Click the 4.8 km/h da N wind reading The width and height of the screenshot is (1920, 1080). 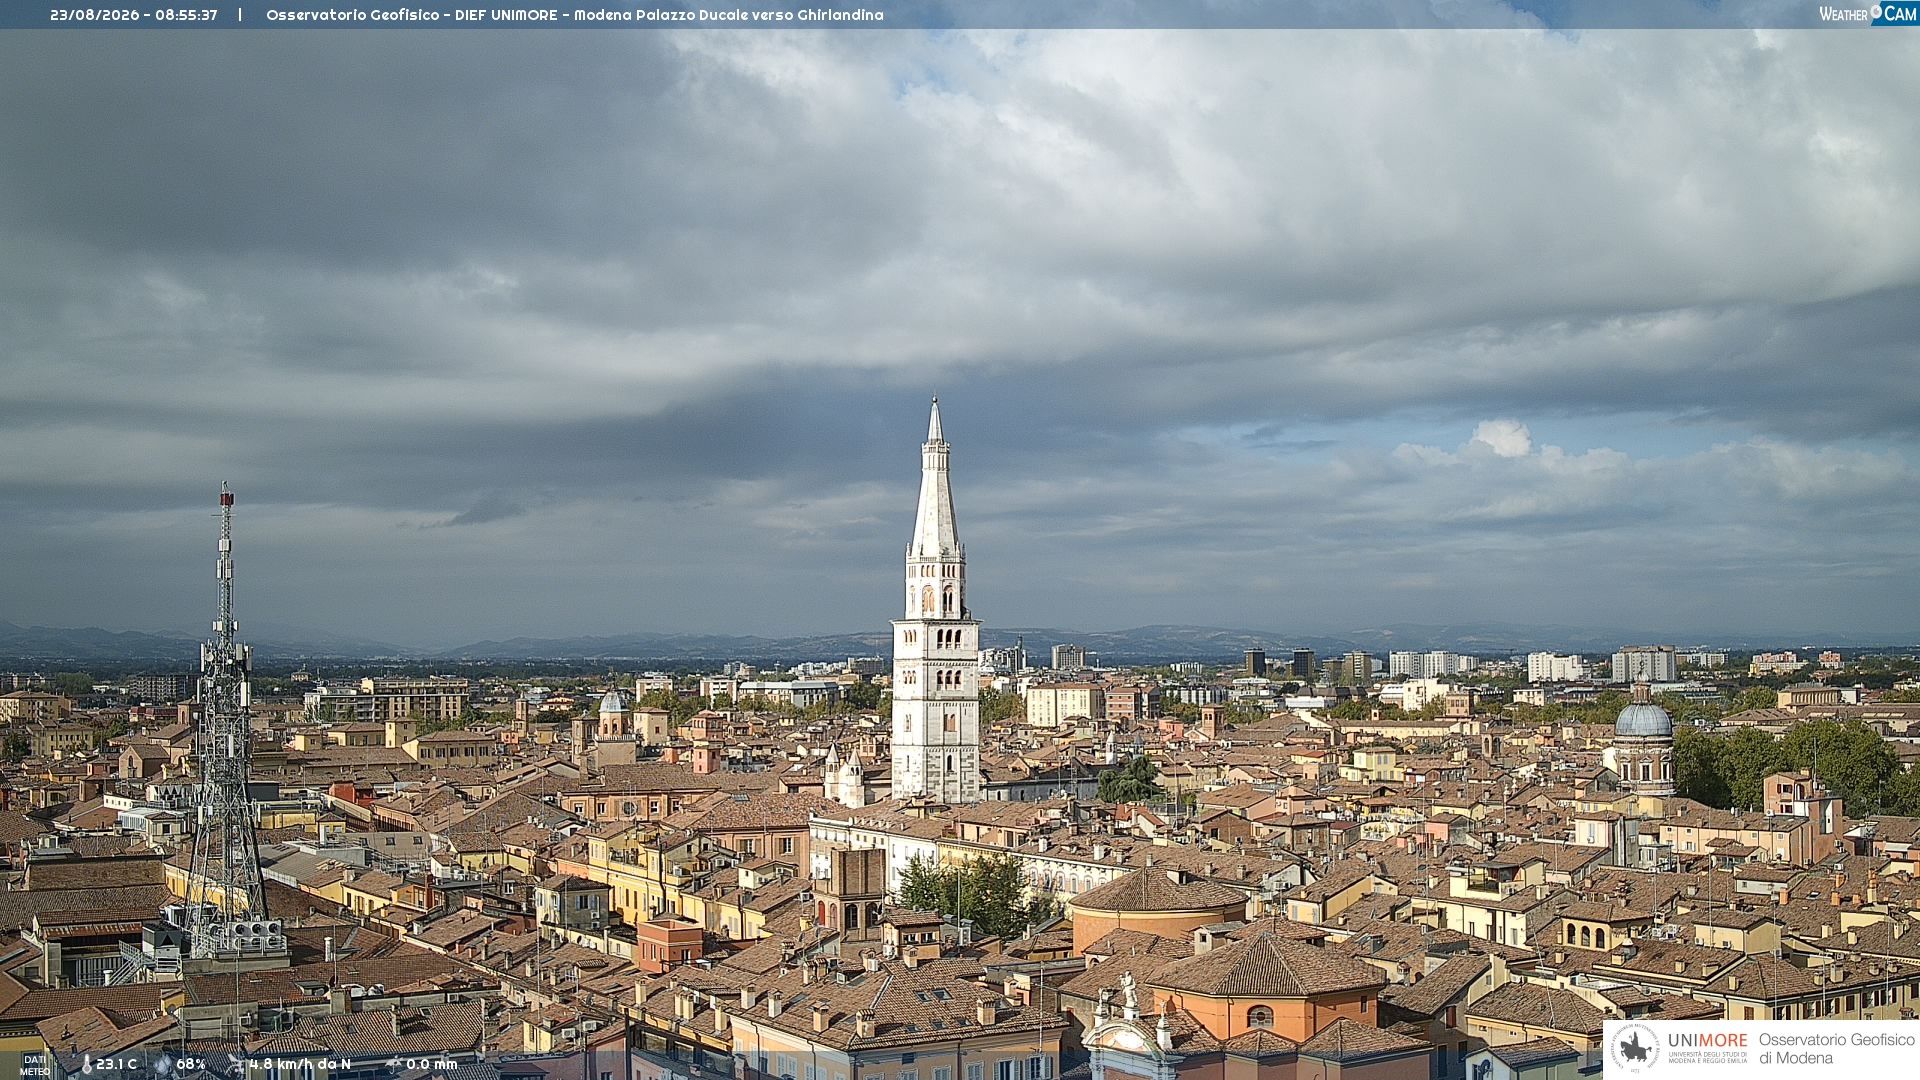pos(300,1065)
